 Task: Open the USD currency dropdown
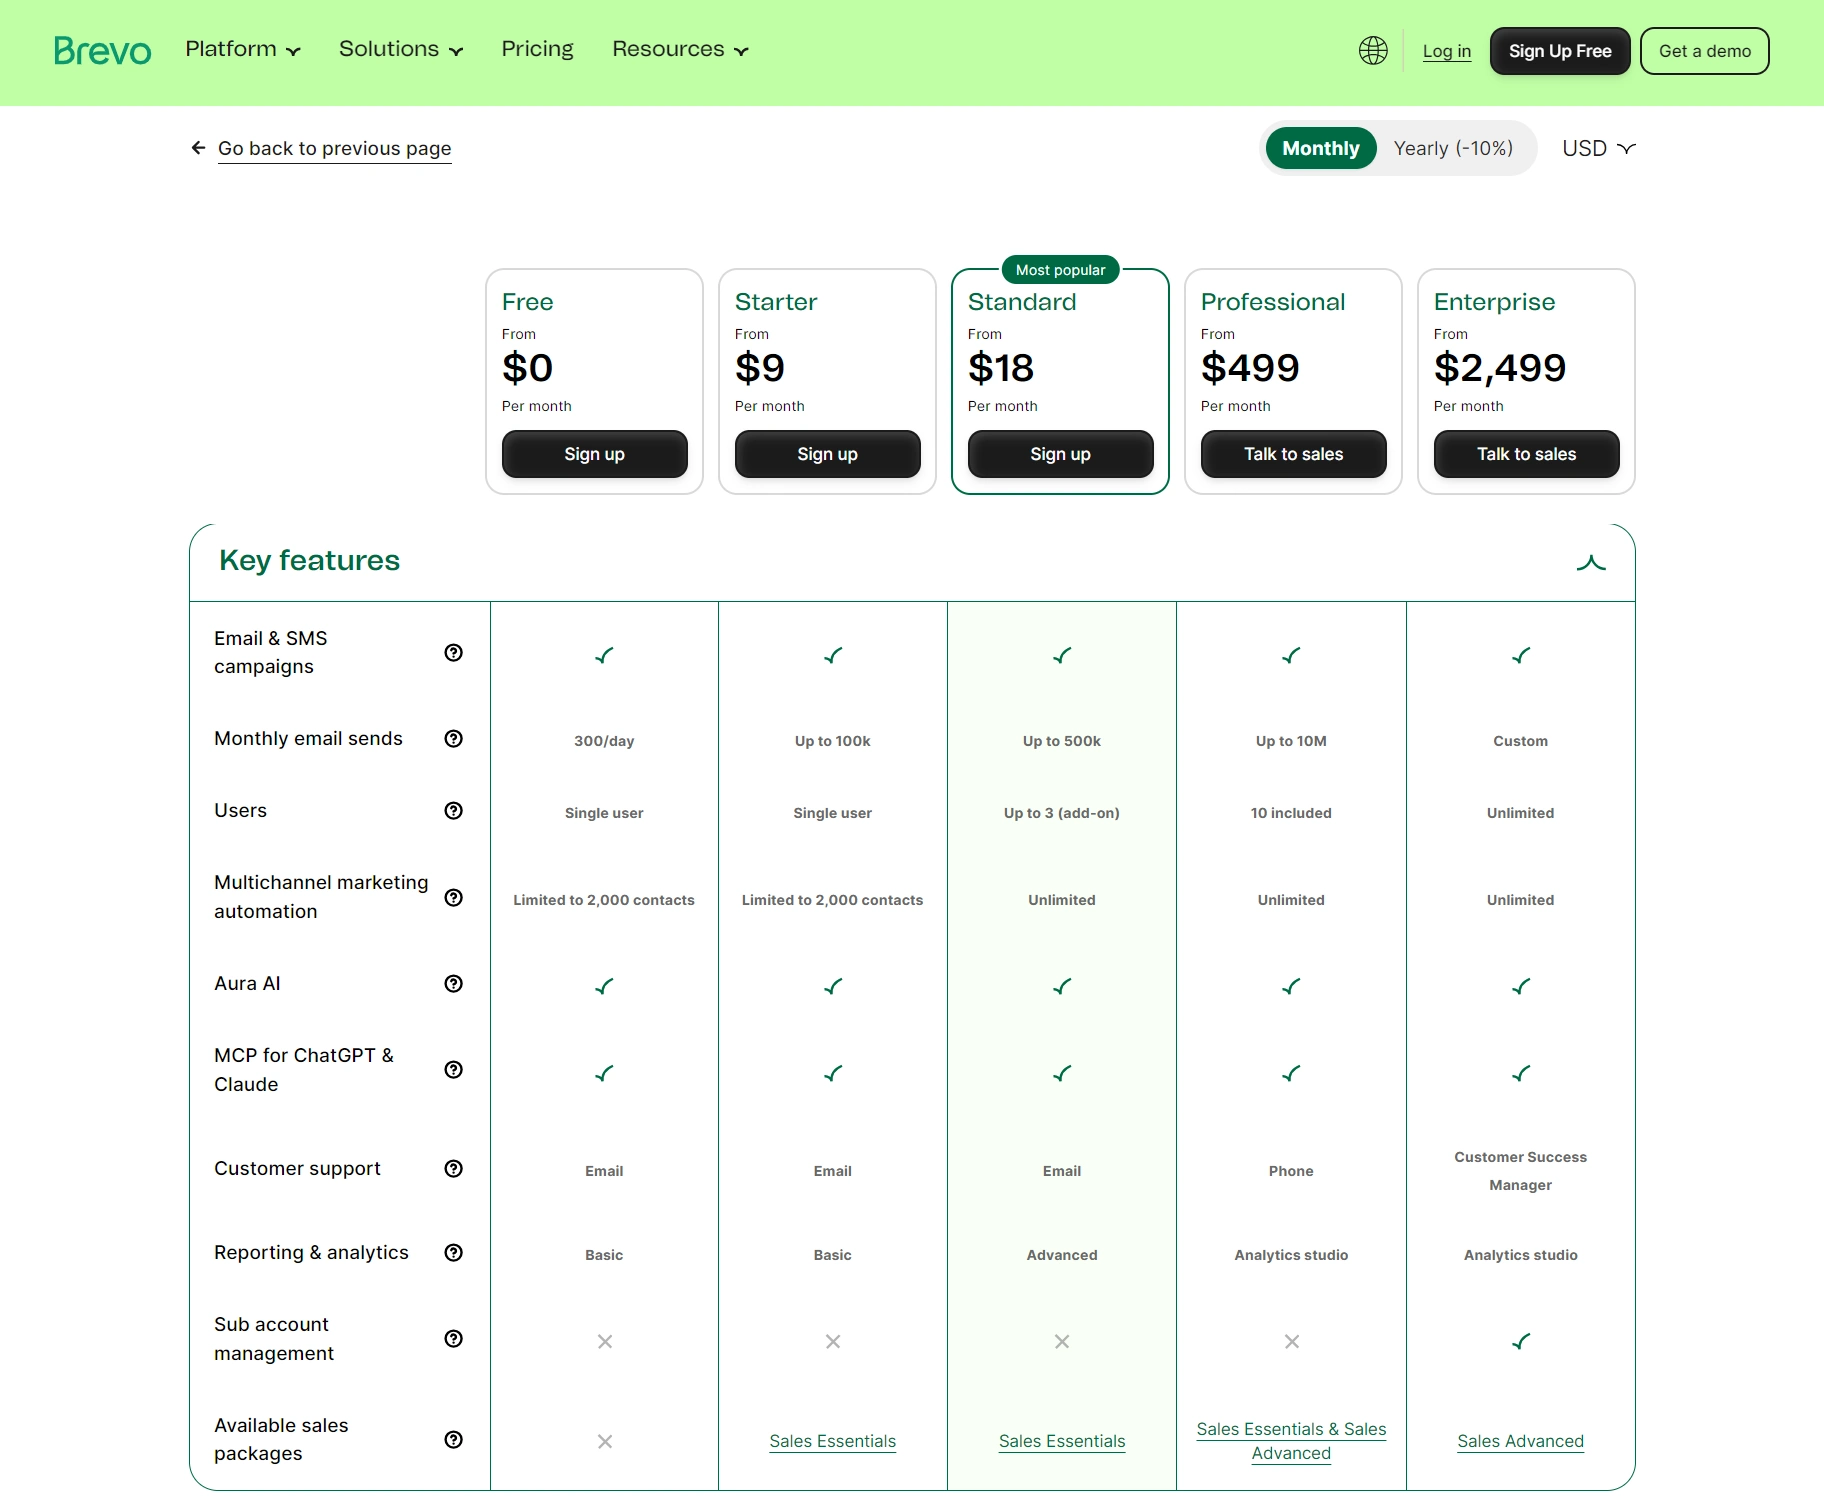(1598, 148)
